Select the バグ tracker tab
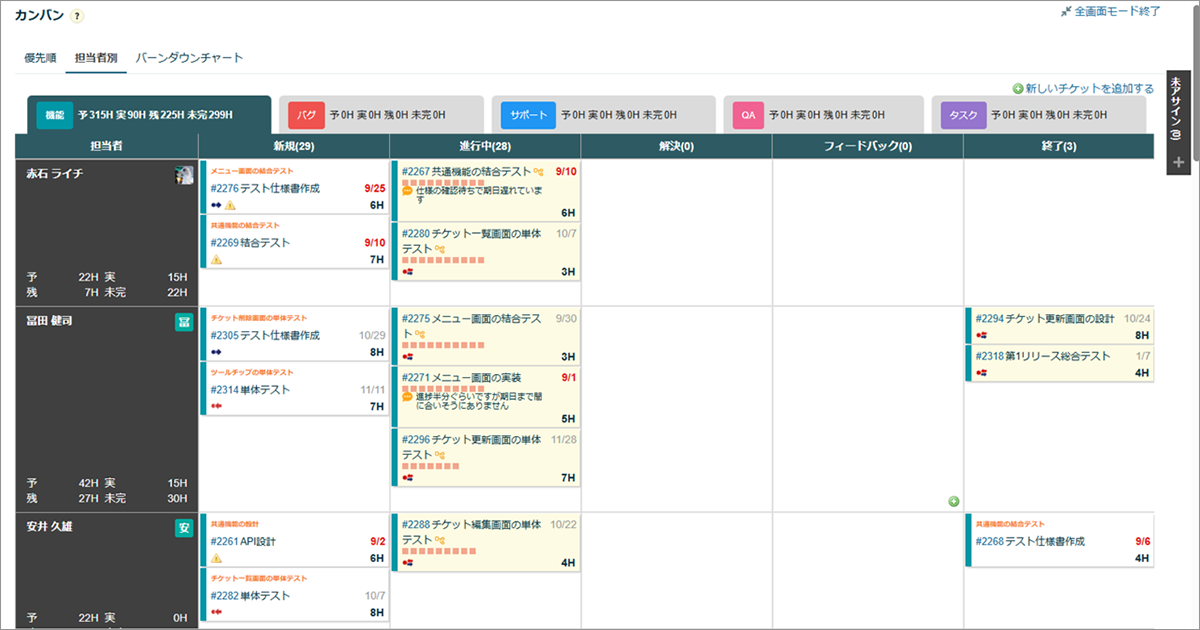This screenshot has width=1200, height=630. click(x=306, y=115)
